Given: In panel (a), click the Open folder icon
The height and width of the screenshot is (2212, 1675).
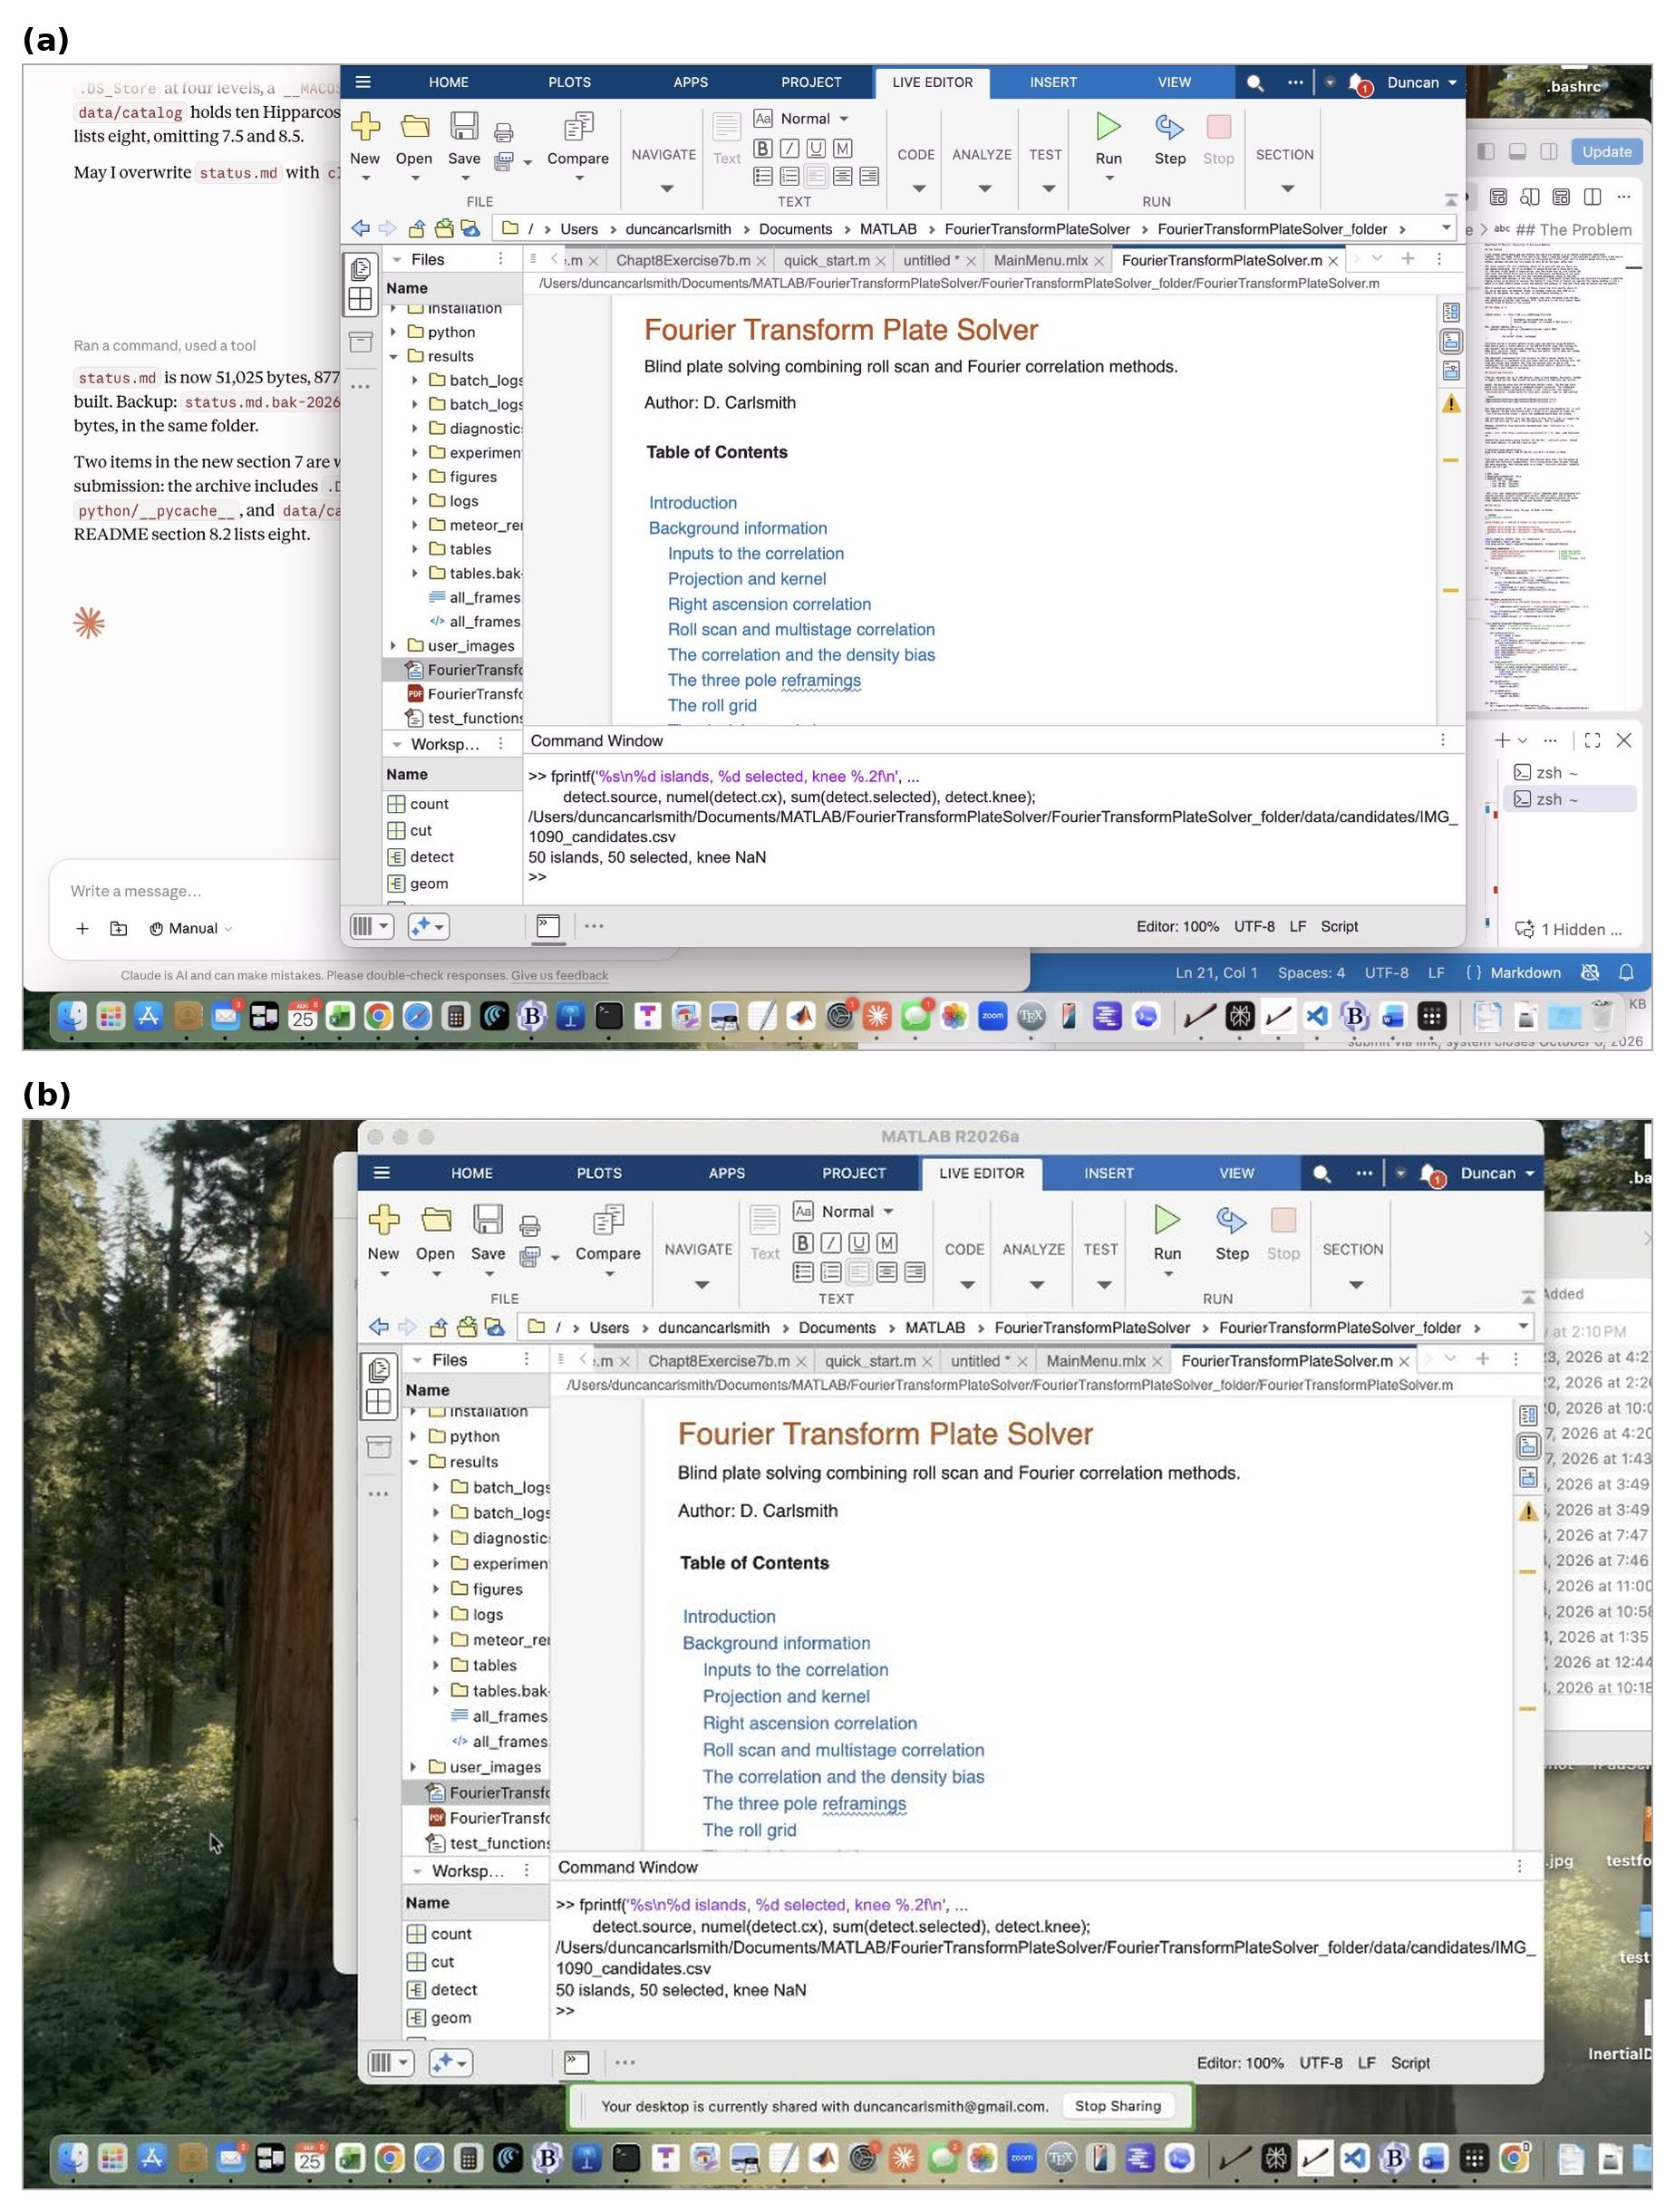Looking at the screenshot, I should (x=414, y=126).
